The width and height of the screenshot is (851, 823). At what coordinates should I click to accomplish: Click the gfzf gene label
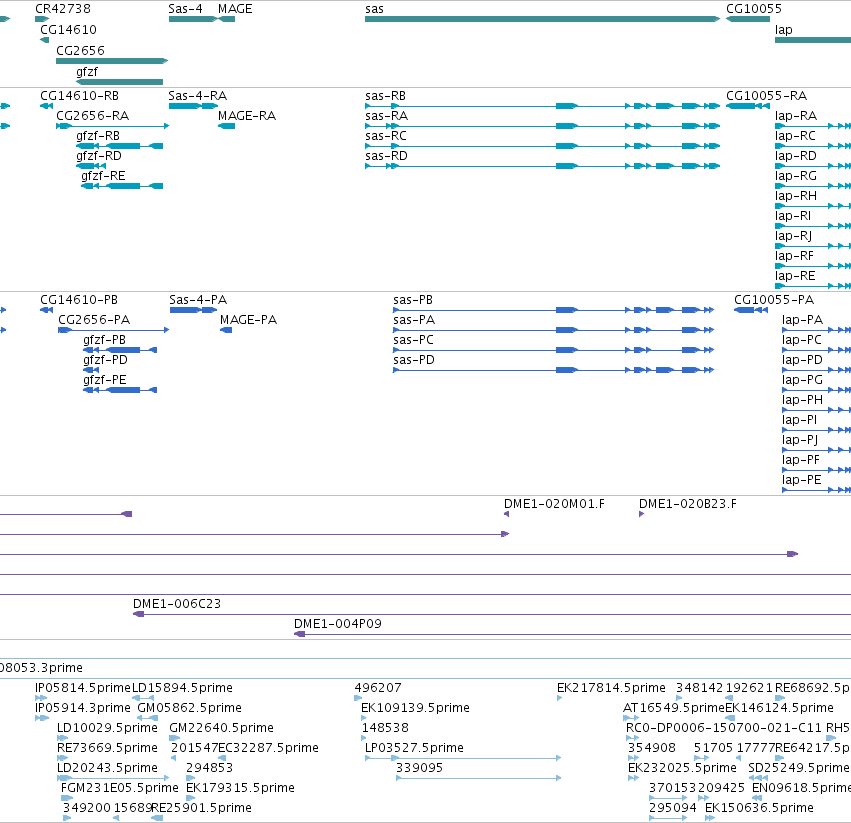87,72
